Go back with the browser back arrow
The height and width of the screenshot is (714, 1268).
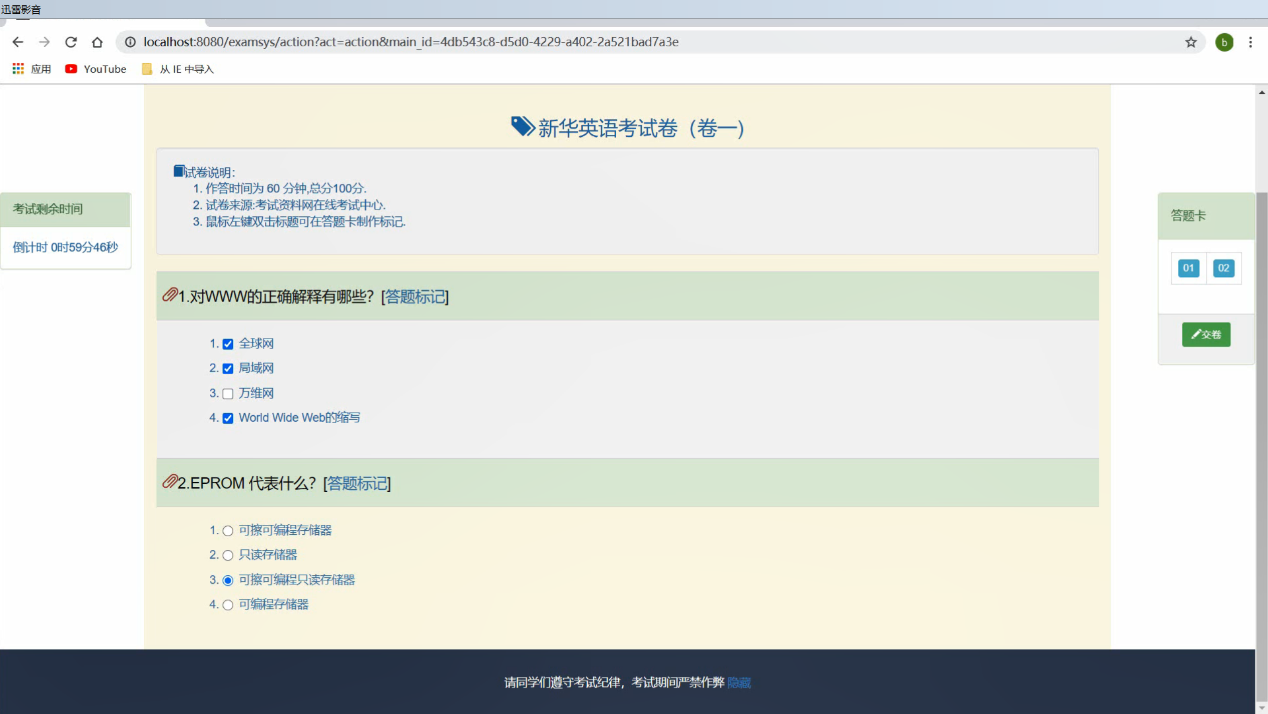tap(17, 42)
